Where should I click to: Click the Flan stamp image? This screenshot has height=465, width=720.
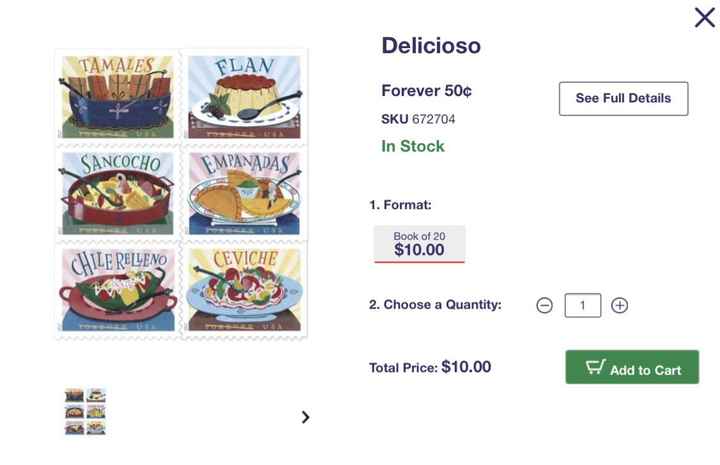[x=243, y=97]
